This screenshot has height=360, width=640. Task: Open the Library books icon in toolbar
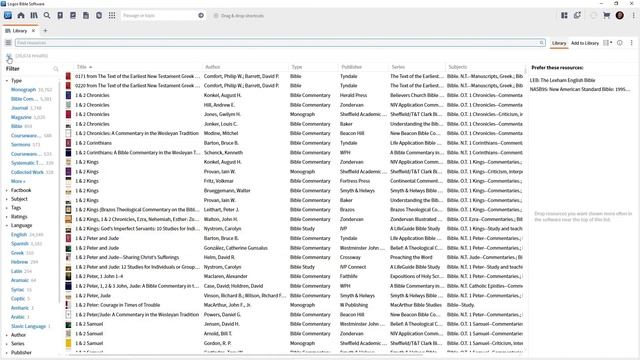point(34,16)
